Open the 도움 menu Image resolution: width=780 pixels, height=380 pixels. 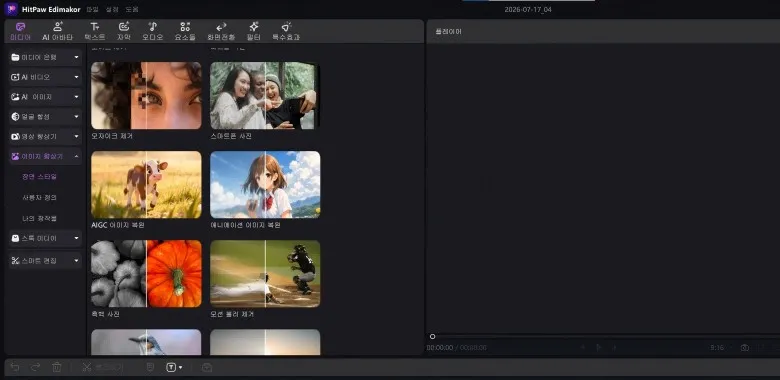[x=132, y=9]
